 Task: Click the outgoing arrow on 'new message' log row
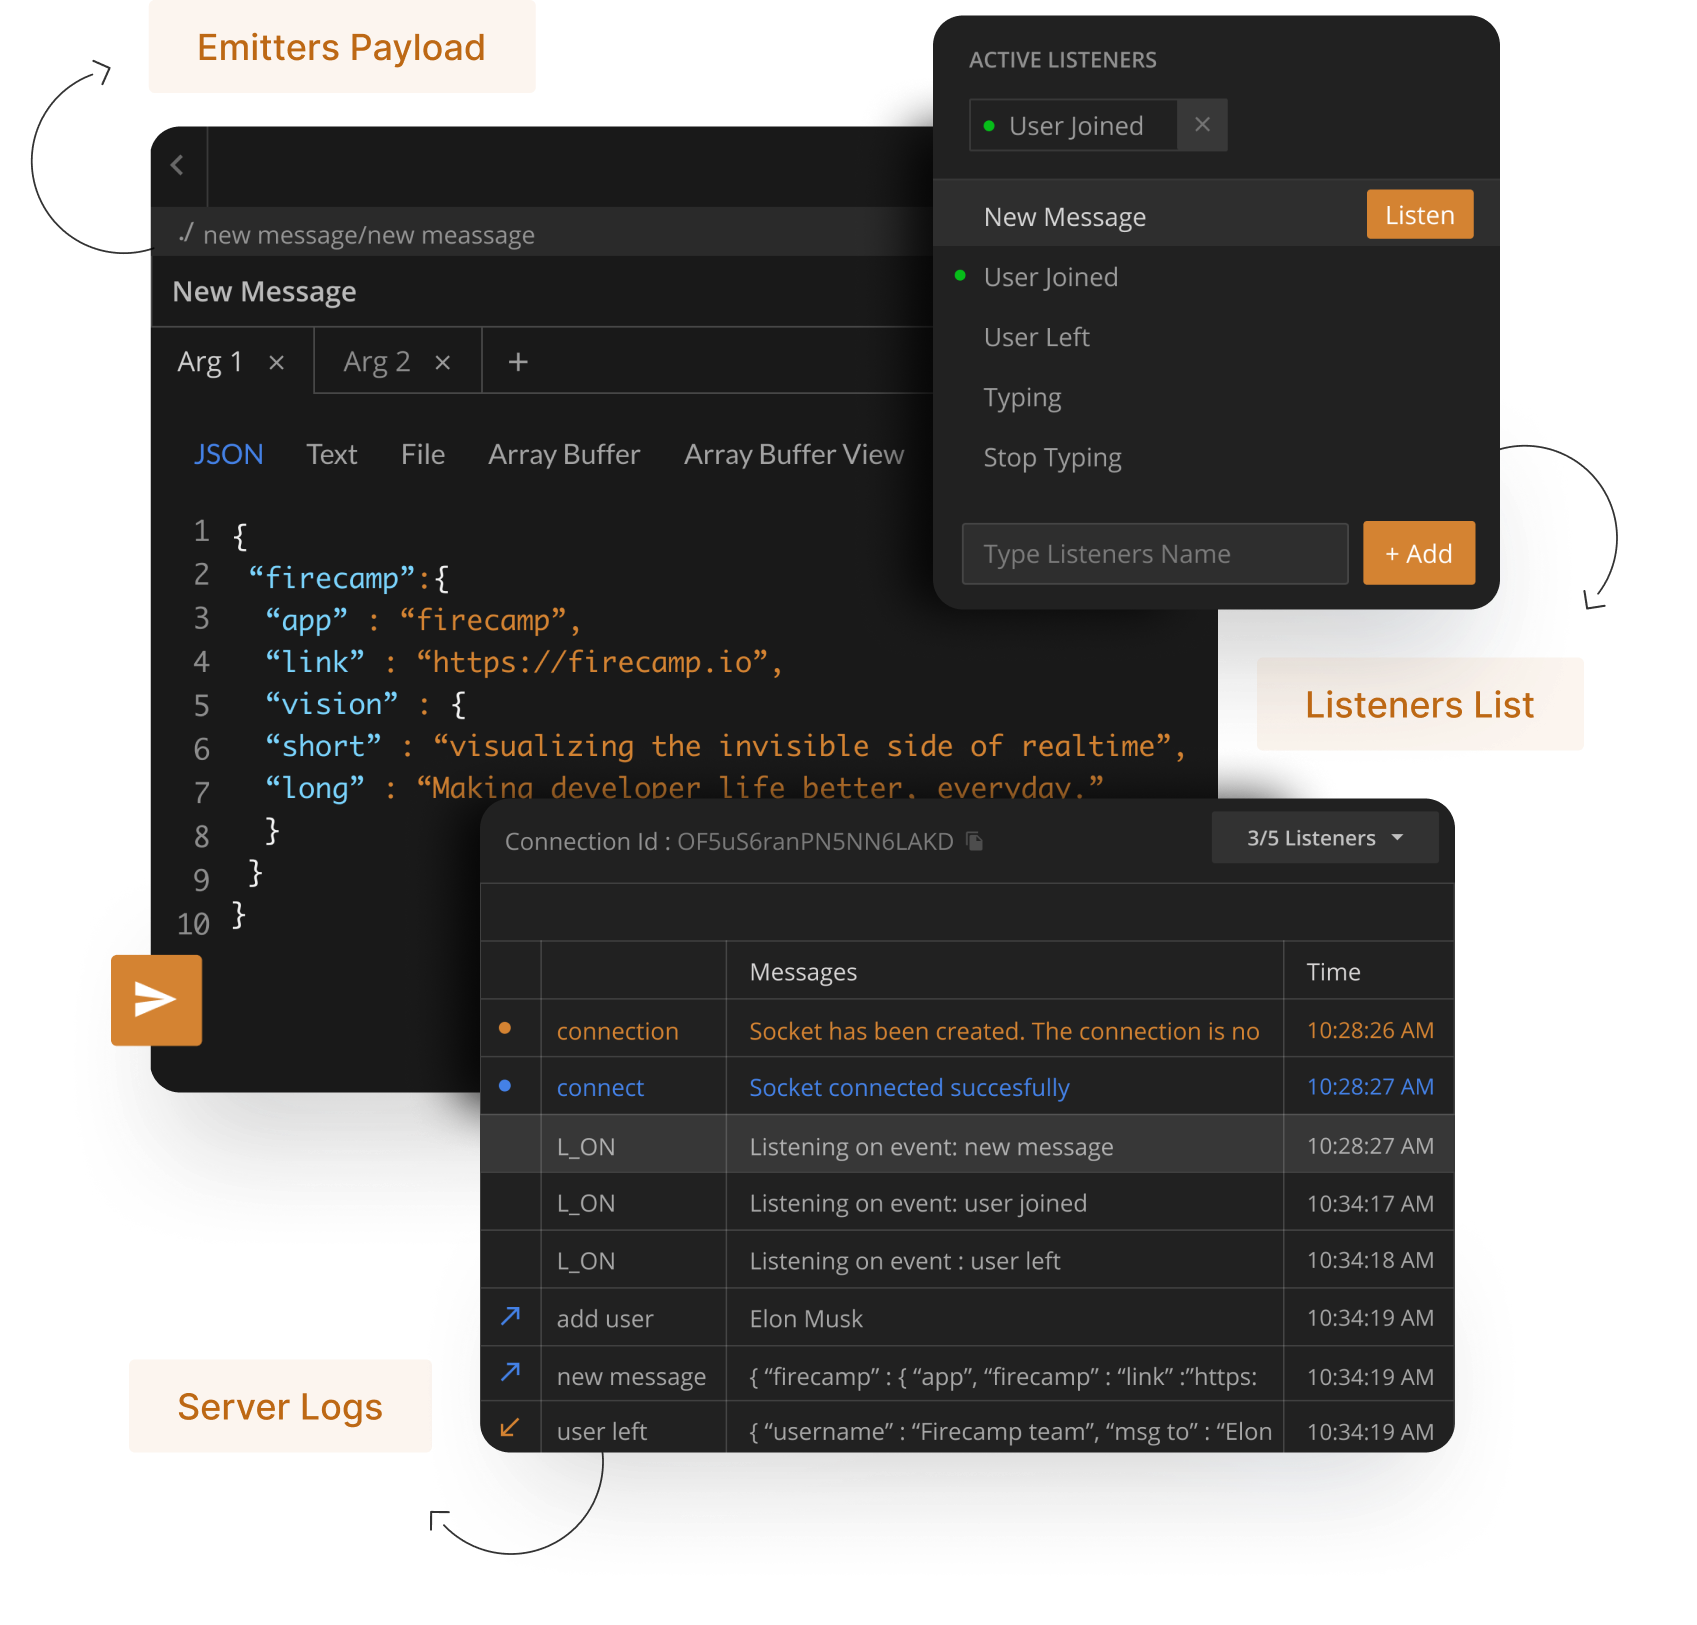coord(510,1374)
